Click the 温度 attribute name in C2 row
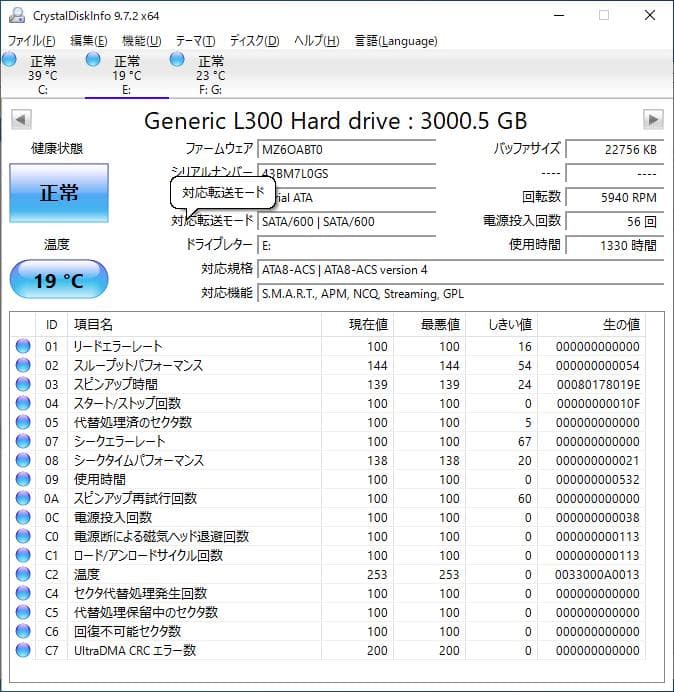 87,574
